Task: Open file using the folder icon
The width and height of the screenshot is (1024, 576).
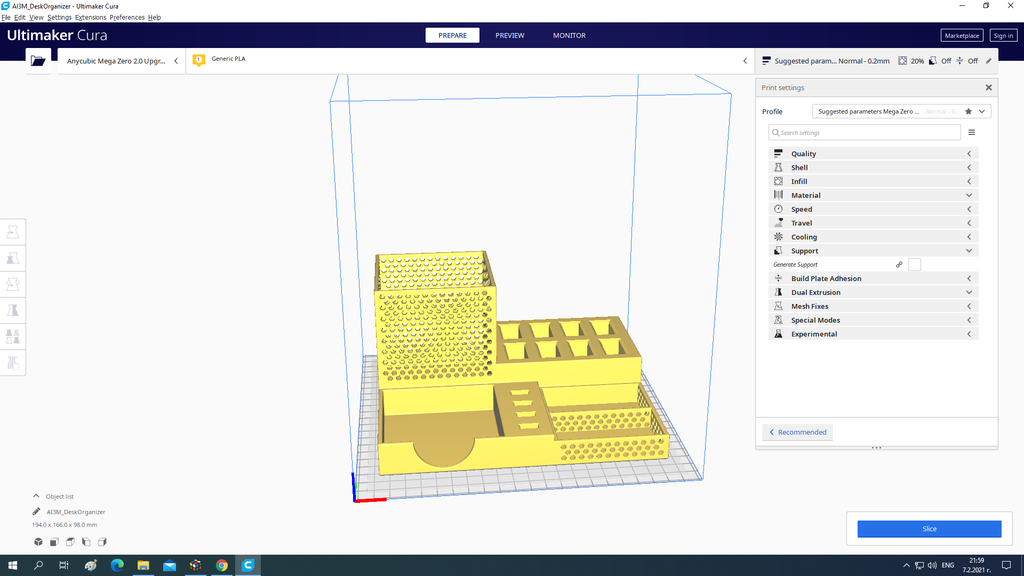Action: click(38, 61)
